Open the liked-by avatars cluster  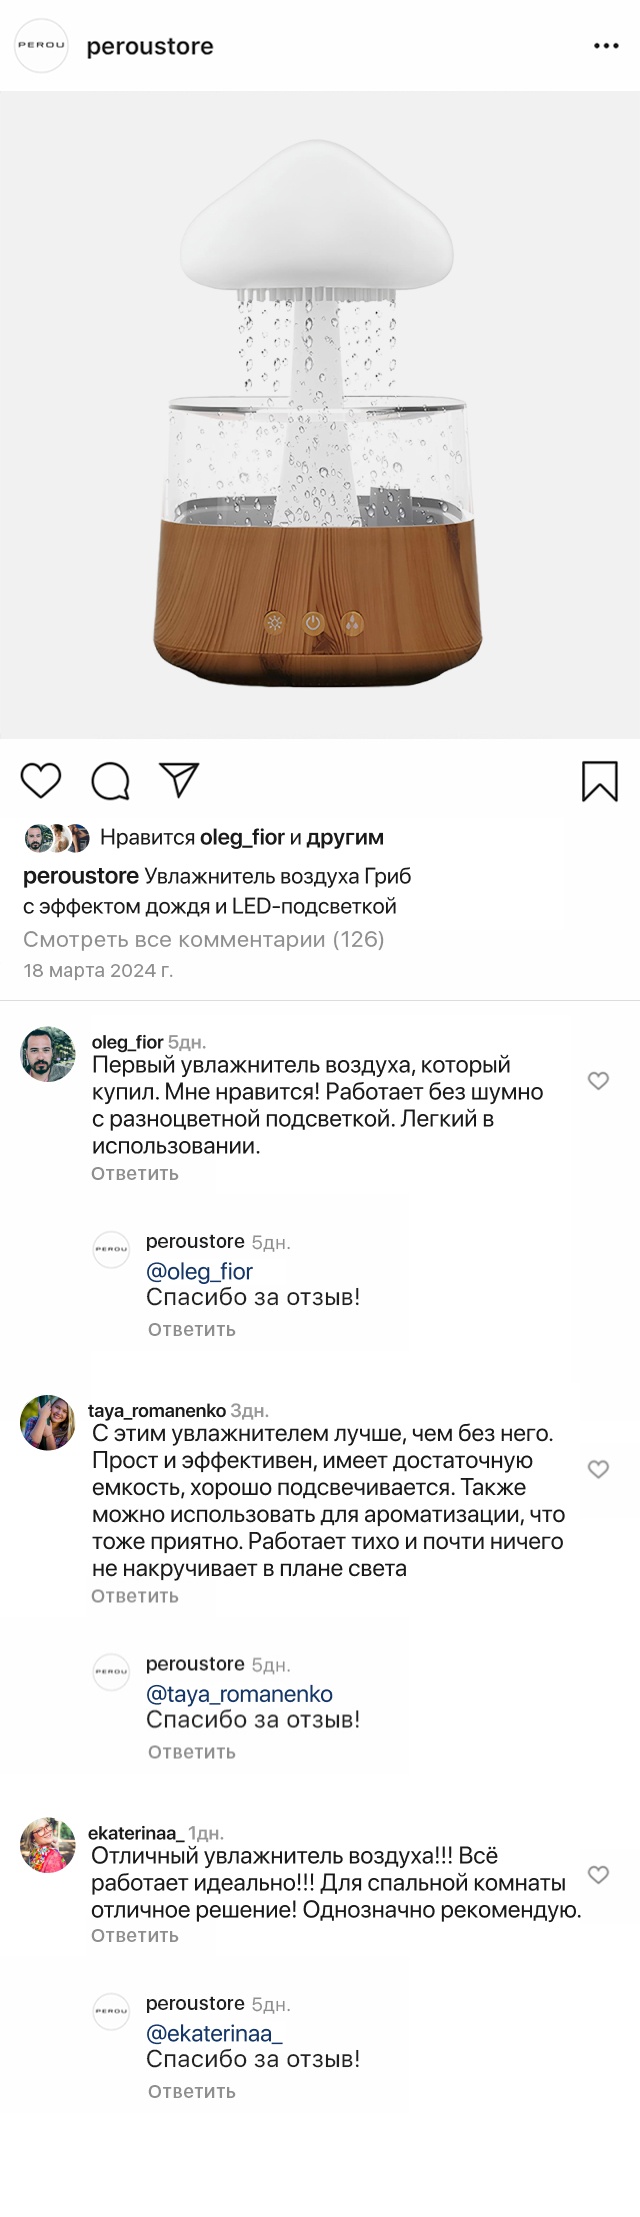pyautogui.click(x=56, y=838)
